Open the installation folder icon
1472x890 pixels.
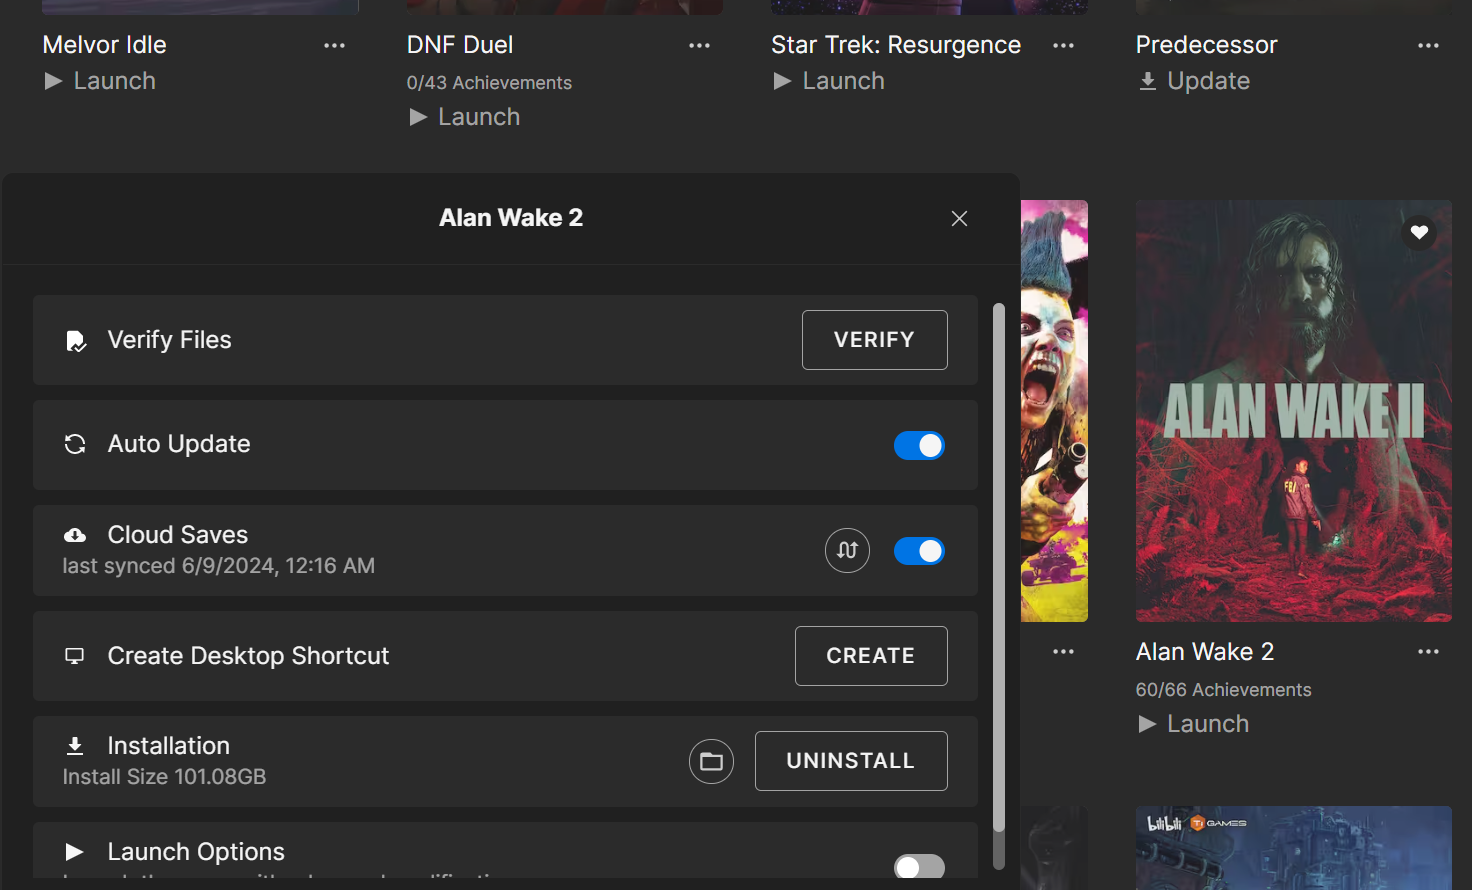click(x=711, y=762)
